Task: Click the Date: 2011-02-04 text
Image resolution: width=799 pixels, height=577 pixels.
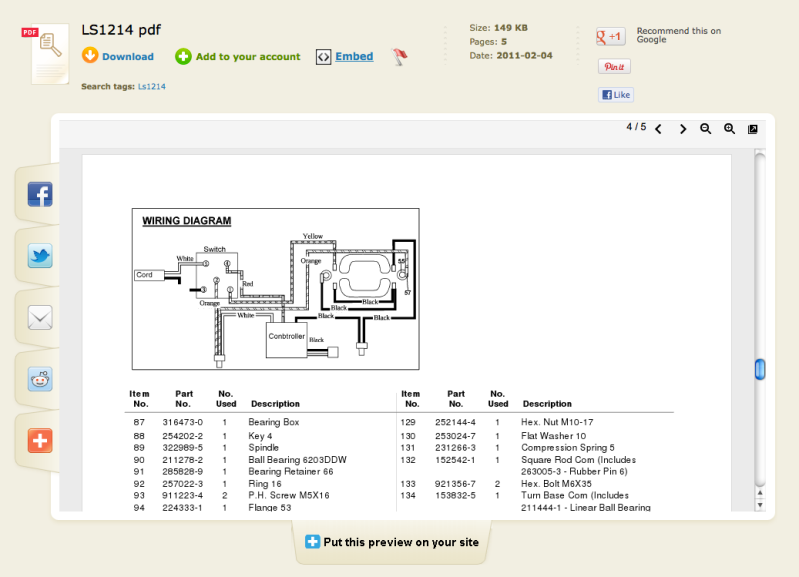Action: tap(511, 56)
